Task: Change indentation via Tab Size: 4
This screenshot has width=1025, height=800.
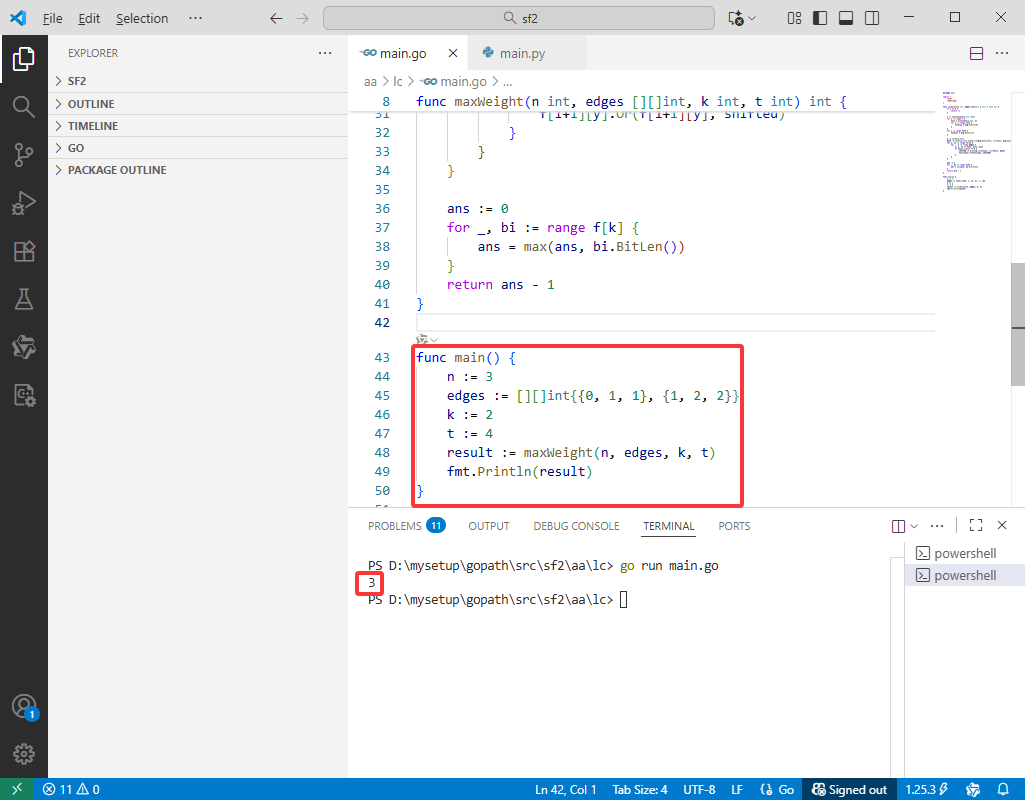Action: tap(639, 790)
